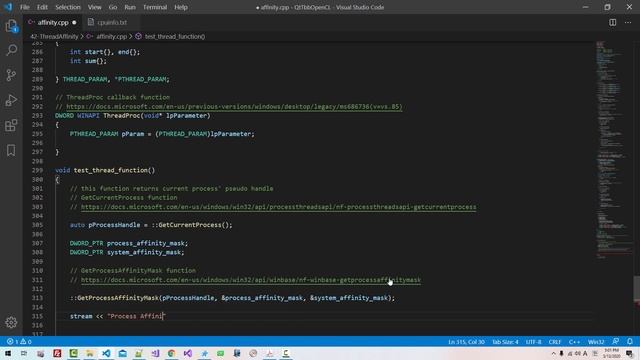Change file encoding UTF-8
The image size is (640, 360).
[x=533, y=342]
